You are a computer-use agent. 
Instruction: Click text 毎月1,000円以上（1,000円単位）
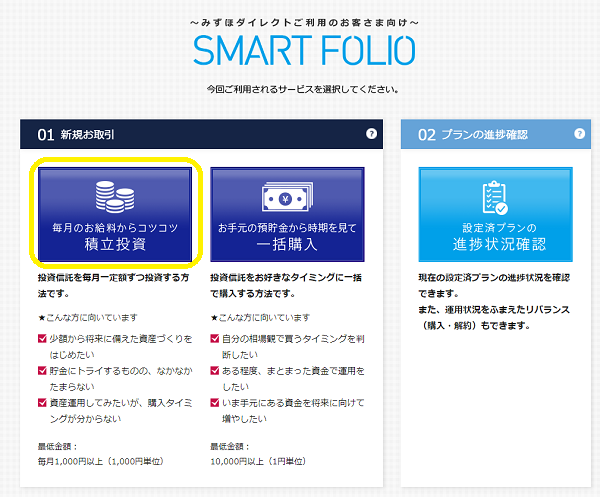tap(101, 462)
